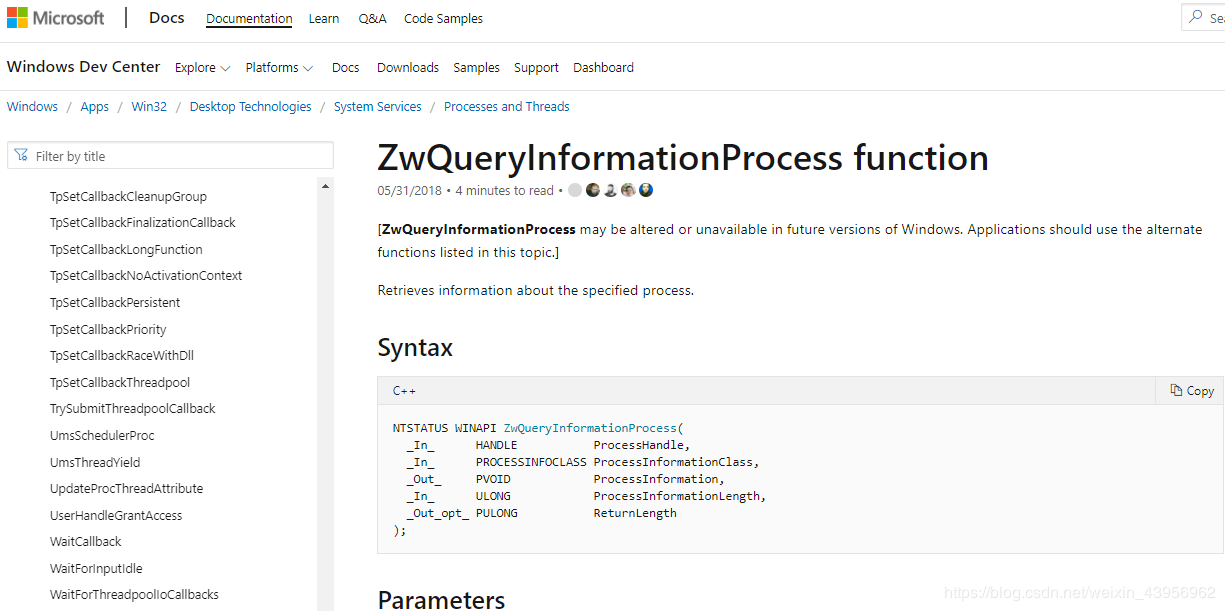Type in the Filter by title field
The height and width of the screenshot is (611, 1225).
pos(180,156)
